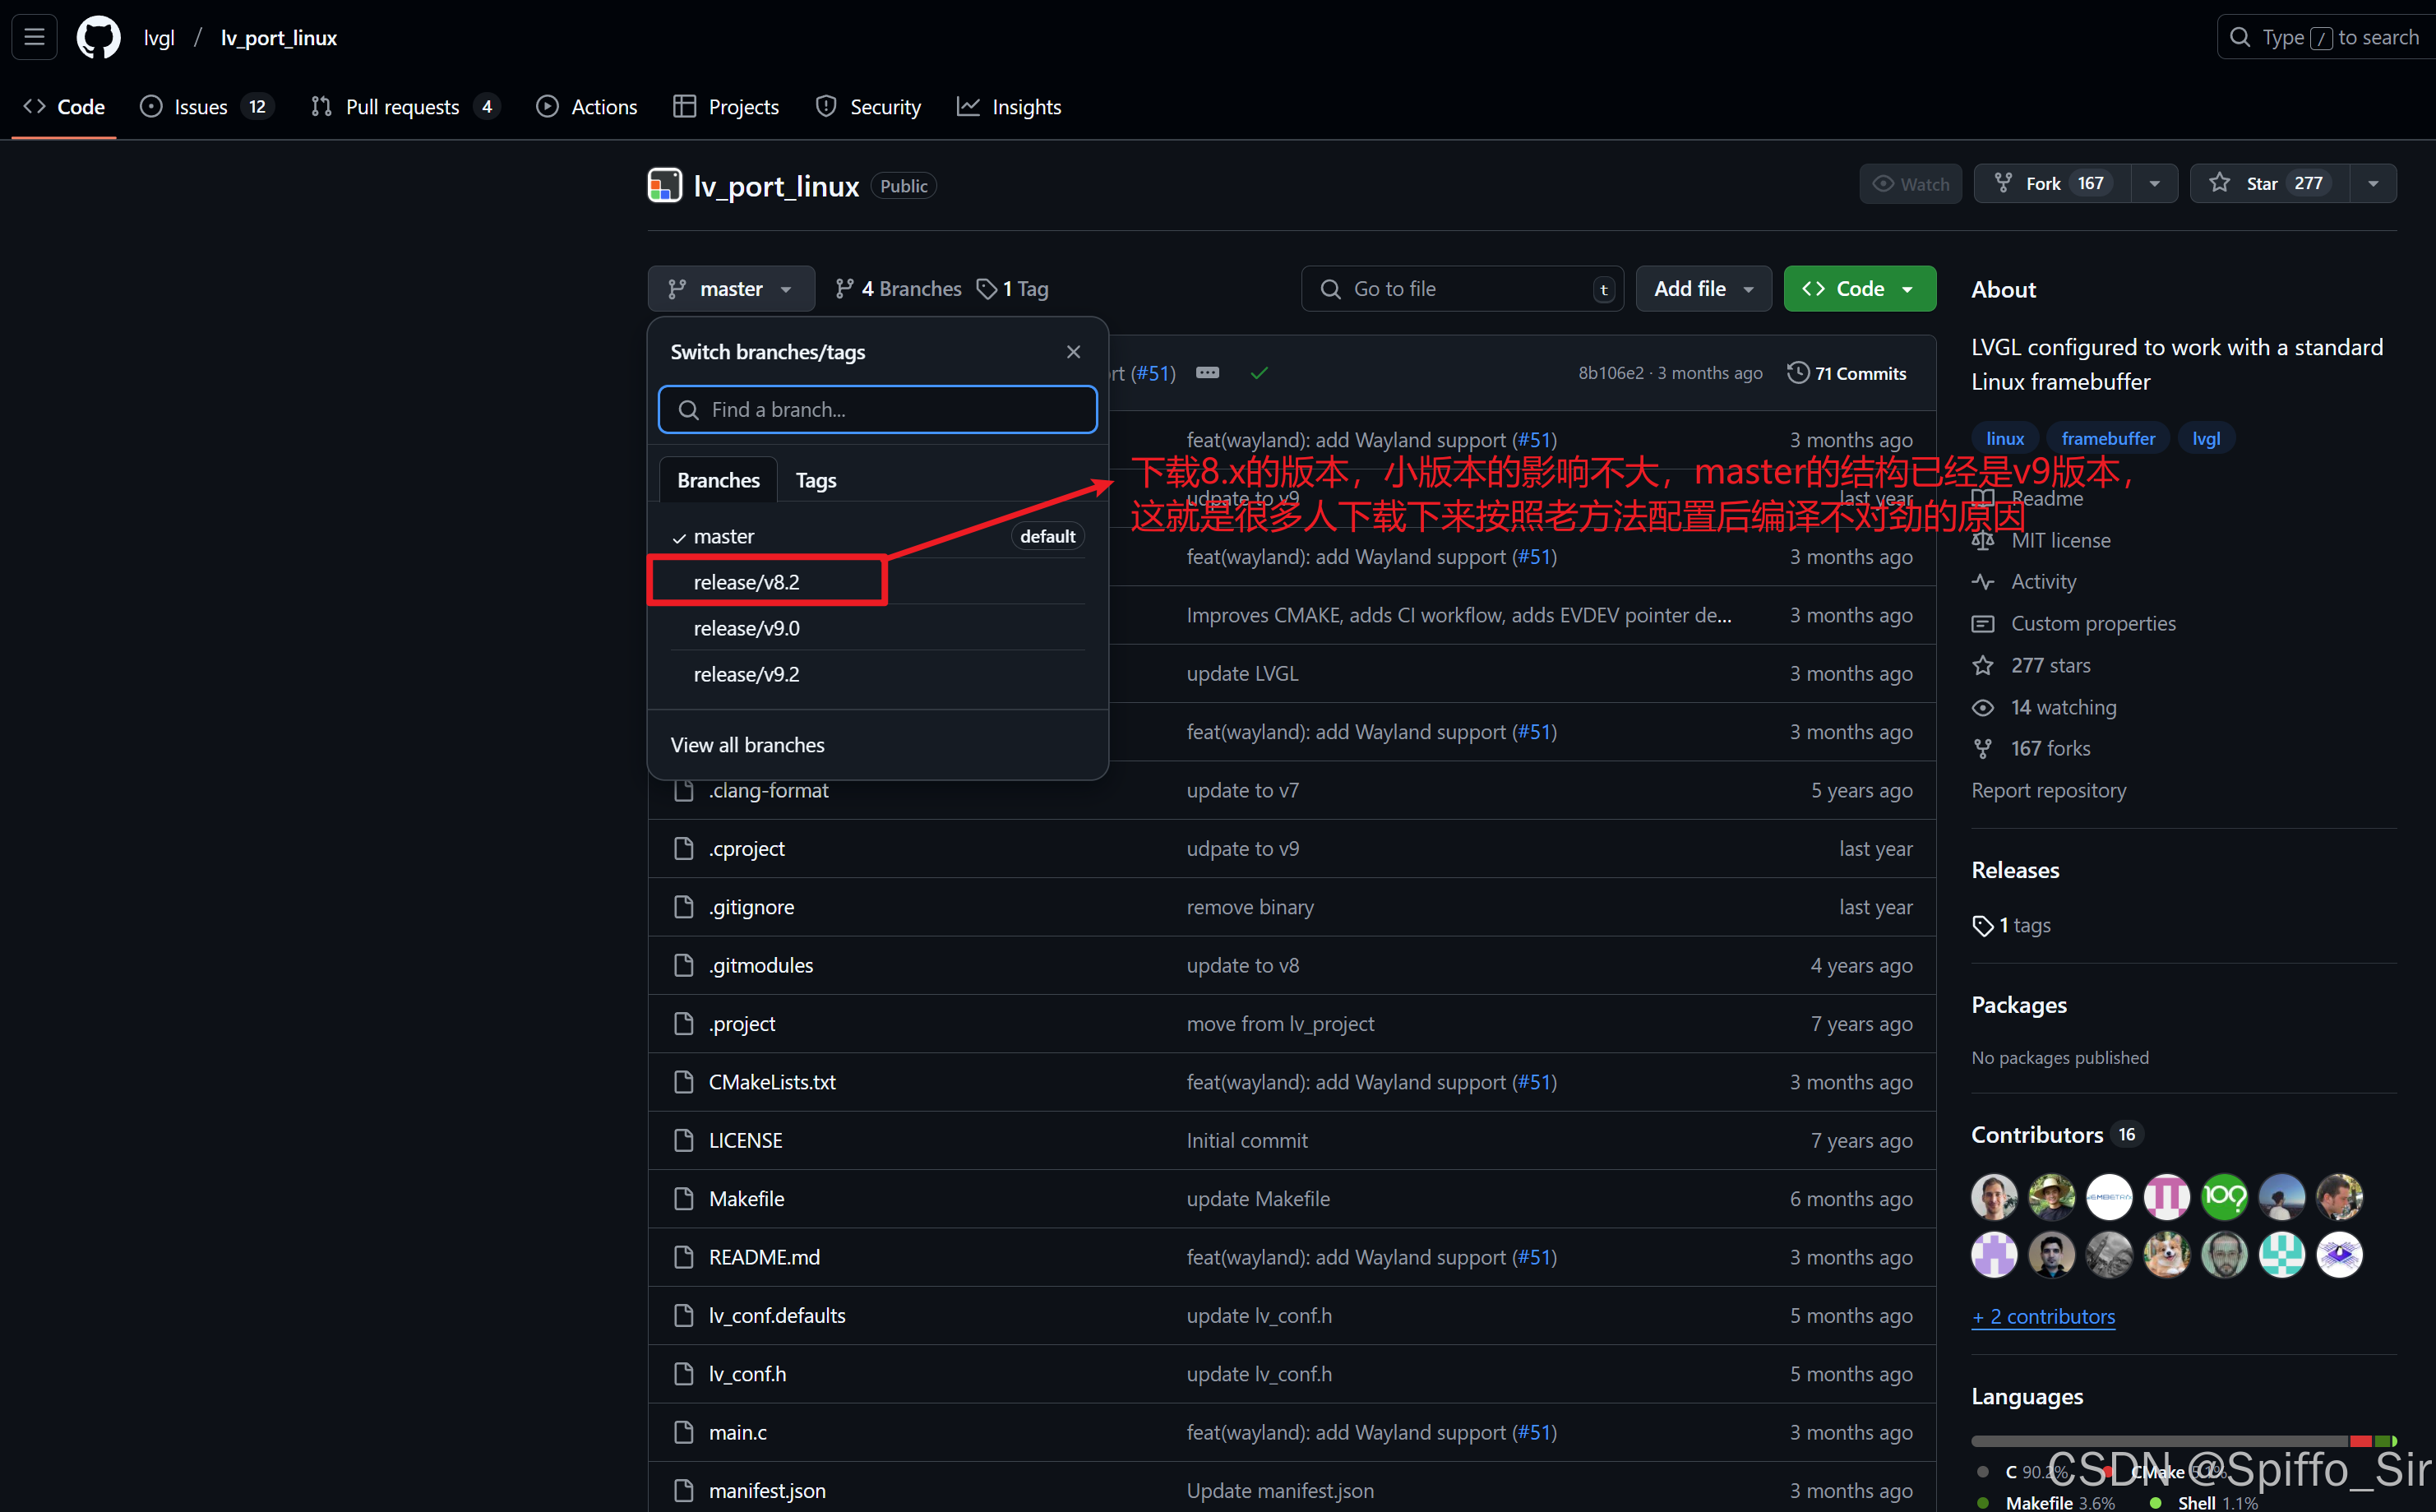Viewport: 2436px width, 1512px height.
Task: Click the scale icon beside MIT license
Action: coord(1982,541)
